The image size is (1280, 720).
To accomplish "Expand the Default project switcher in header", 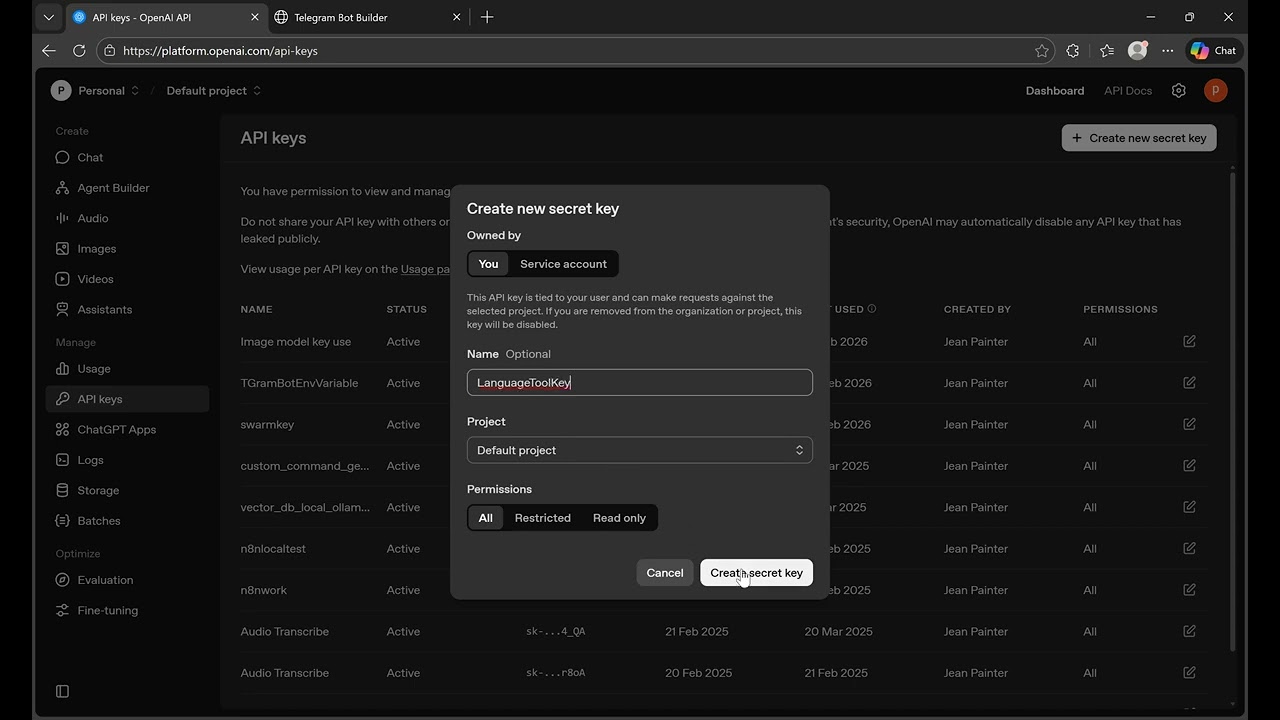I will click(214, 90).
